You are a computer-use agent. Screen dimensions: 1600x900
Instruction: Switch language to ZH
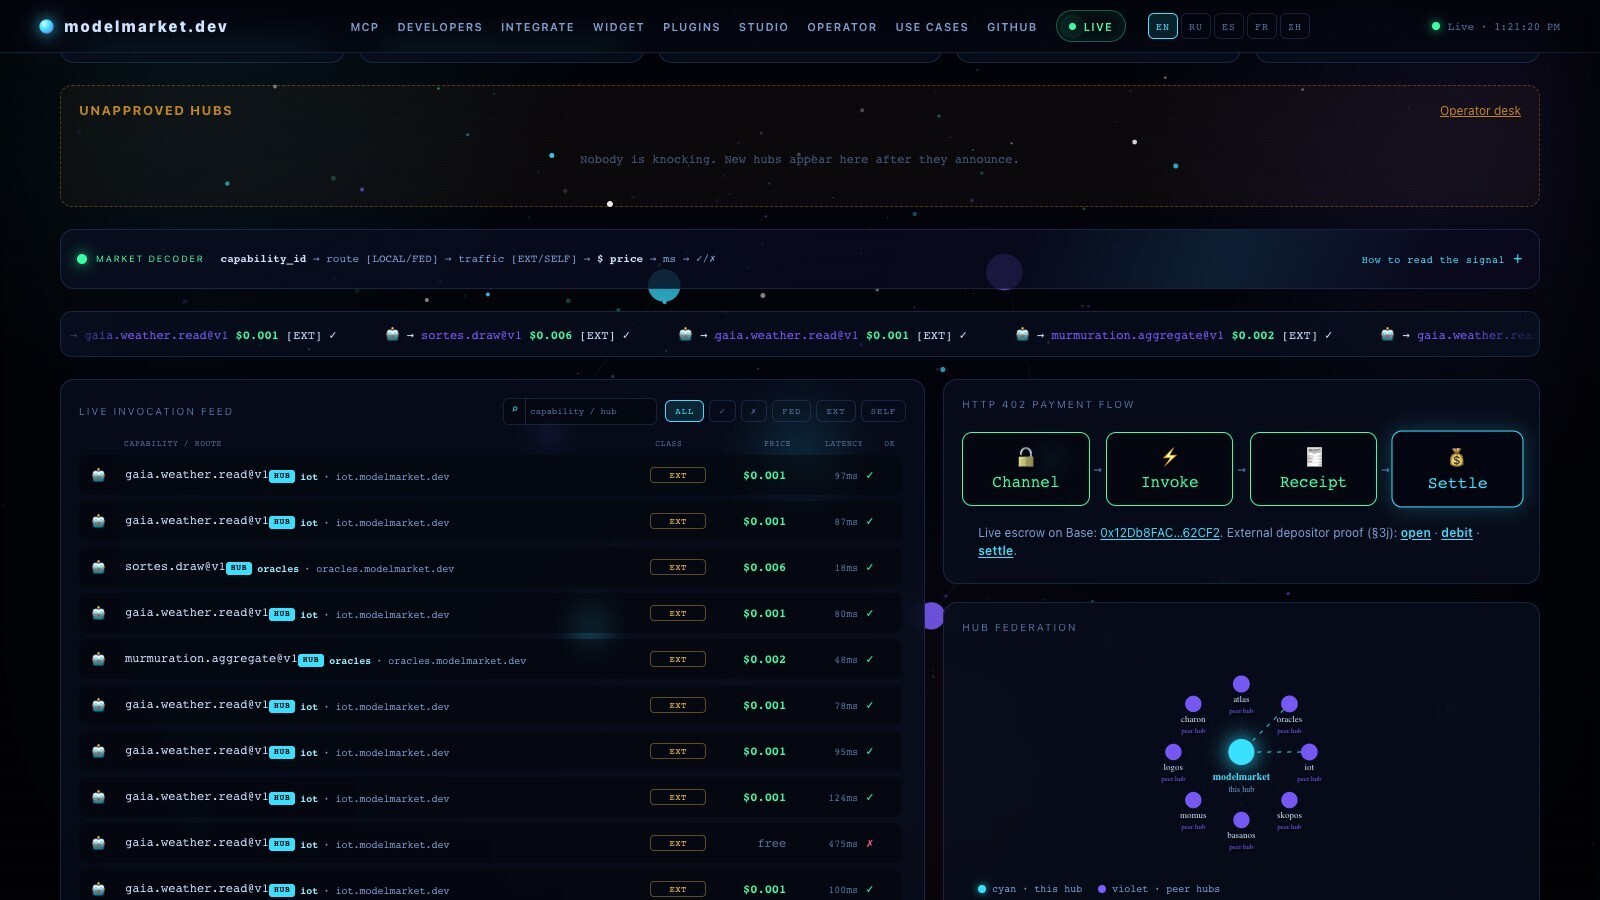coord(1295,27)
